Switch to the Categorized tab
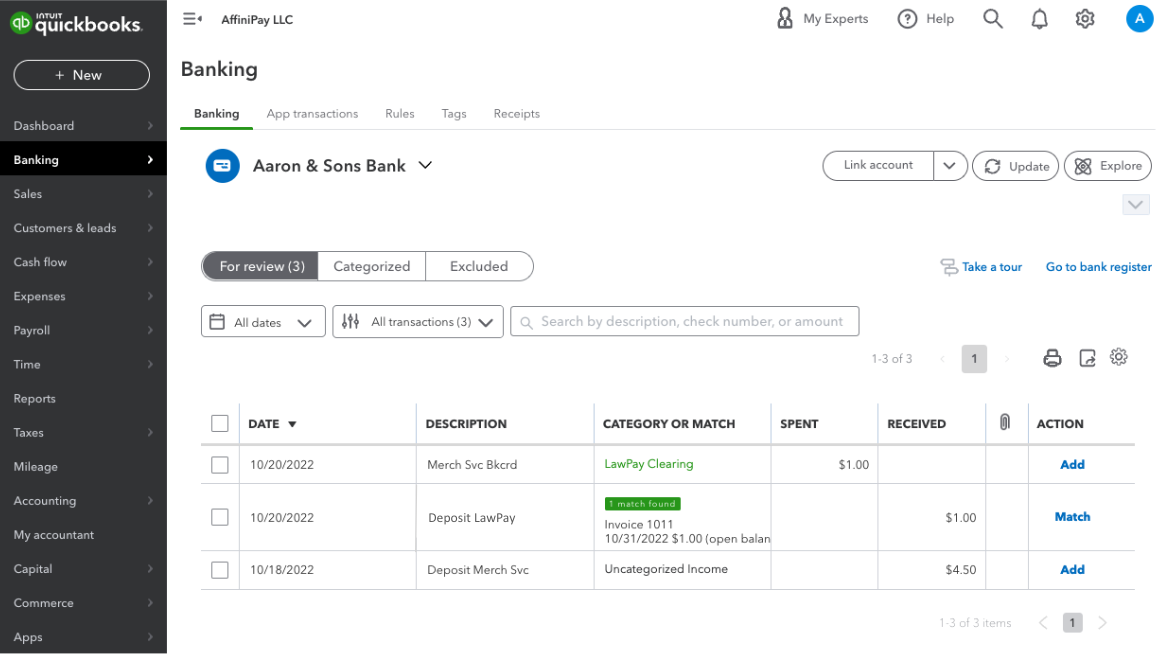Screen dimensions: 1170x654 (x=371, y=267)
